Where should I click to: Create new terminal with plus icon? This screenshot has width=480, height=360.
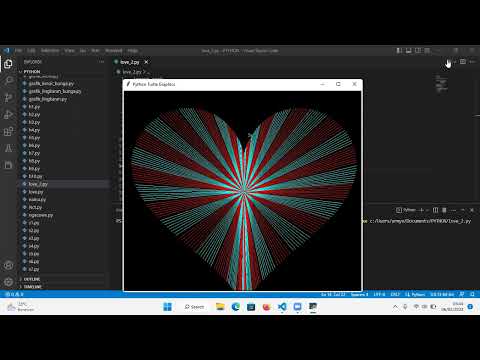click(x=421, y=210)
